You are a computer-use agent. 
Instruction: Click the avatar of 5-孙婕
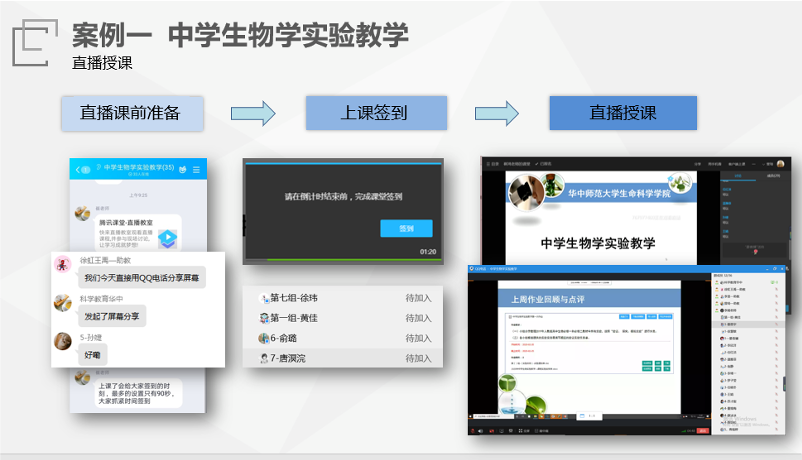[62, 340]
